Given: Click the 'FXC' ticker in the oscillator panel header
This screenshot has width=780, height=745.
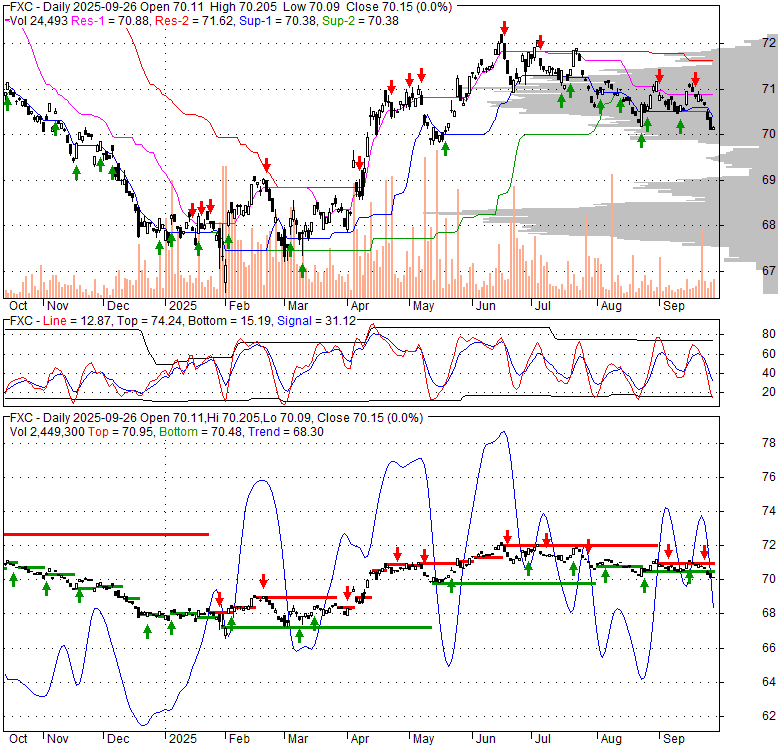Looking at the screenshot, I should pyautogui.click(x=21, y=321).
